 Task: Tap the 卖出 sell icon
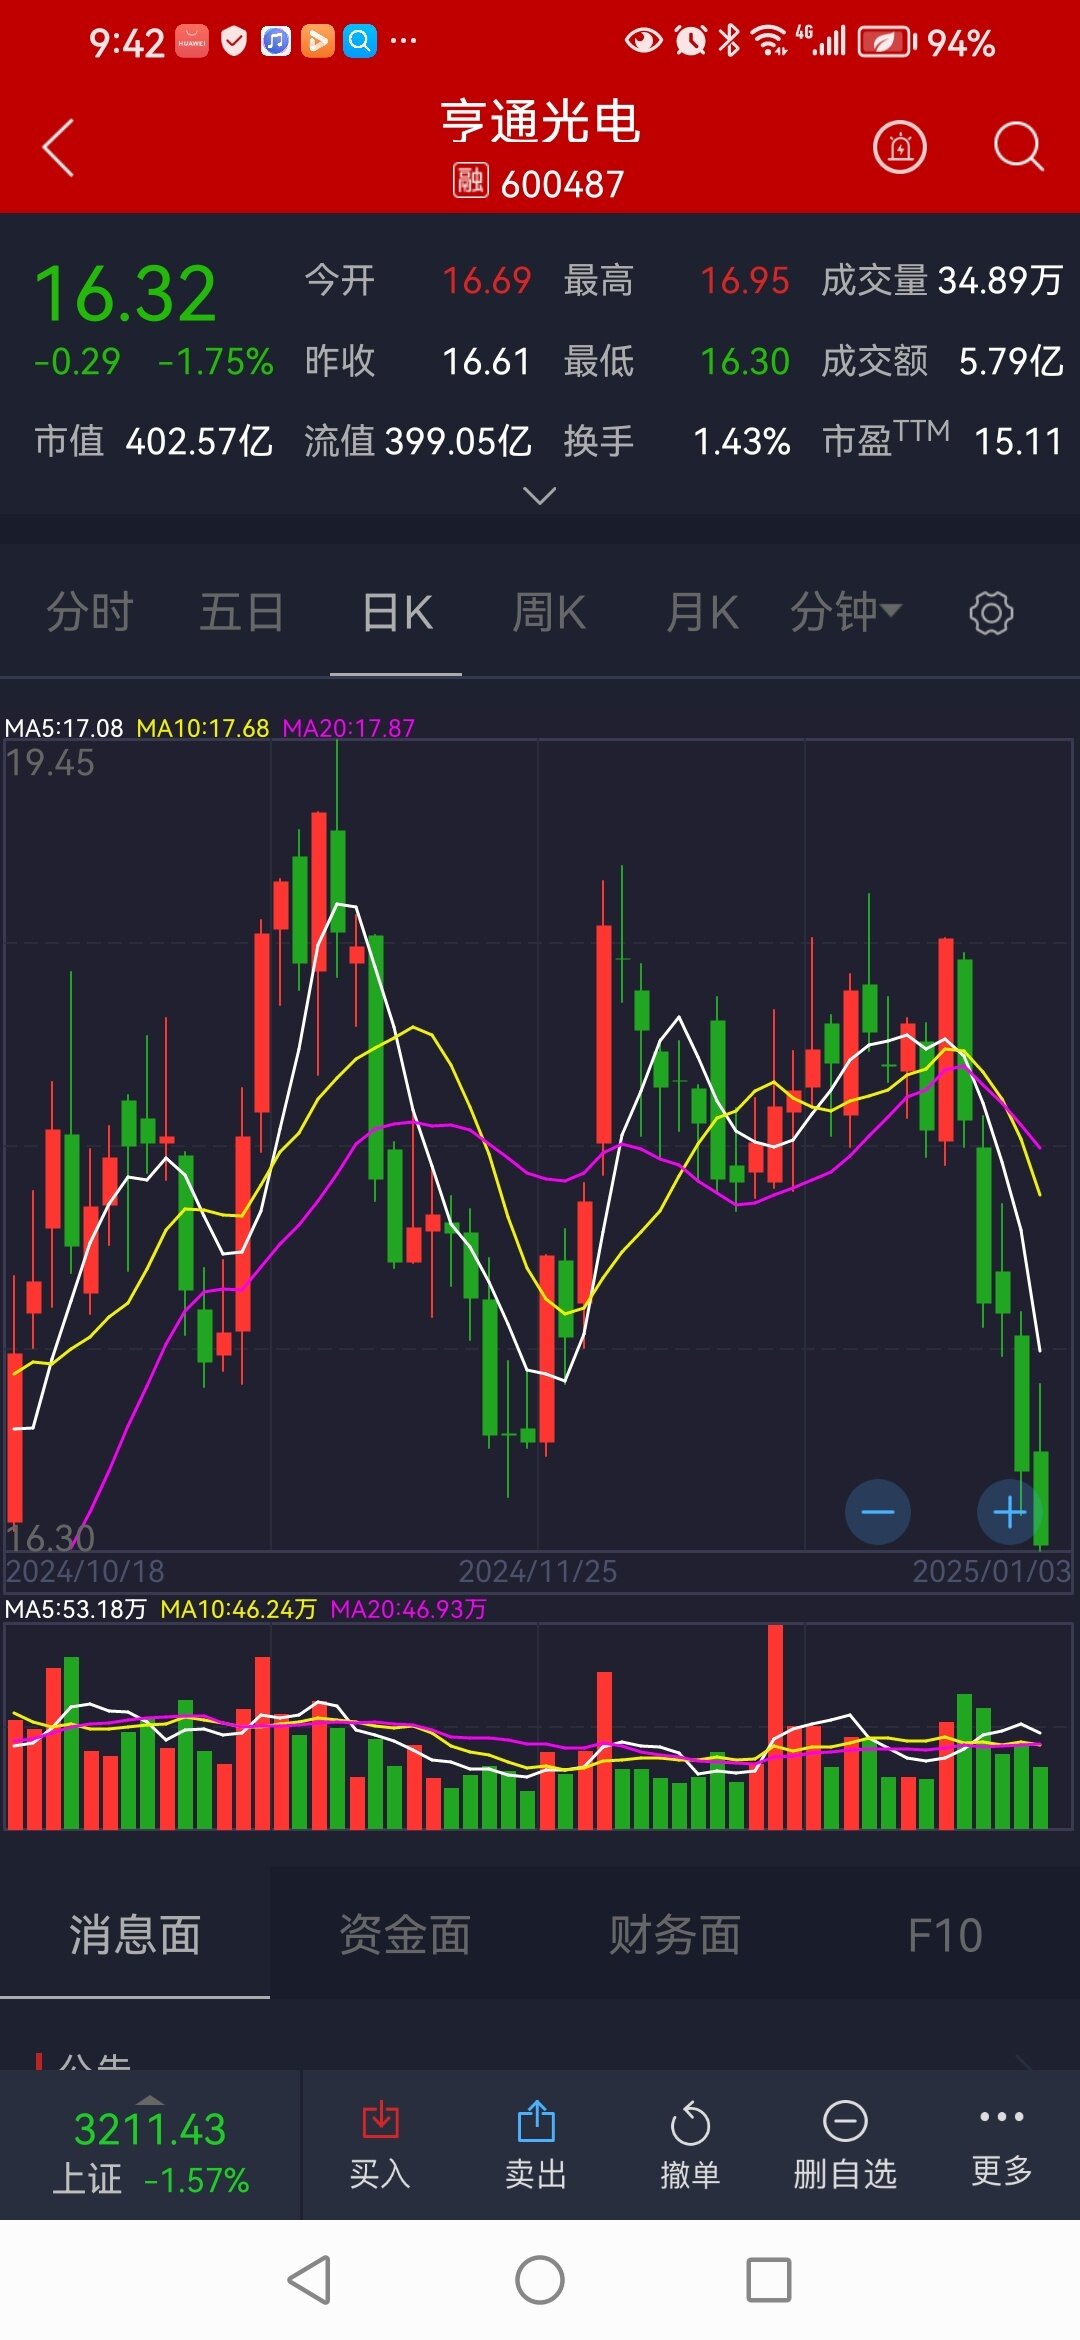pyautogui.click(x=536, y=2119)
